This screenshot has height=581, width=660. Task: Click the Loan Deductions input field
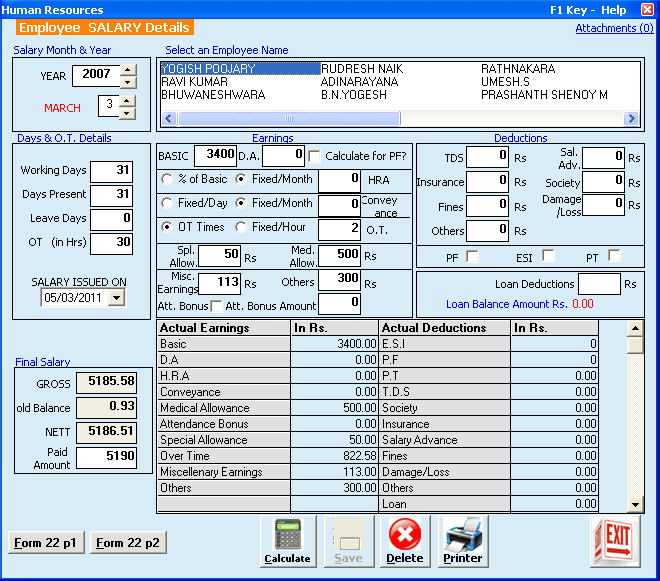[x=599, y=284]
